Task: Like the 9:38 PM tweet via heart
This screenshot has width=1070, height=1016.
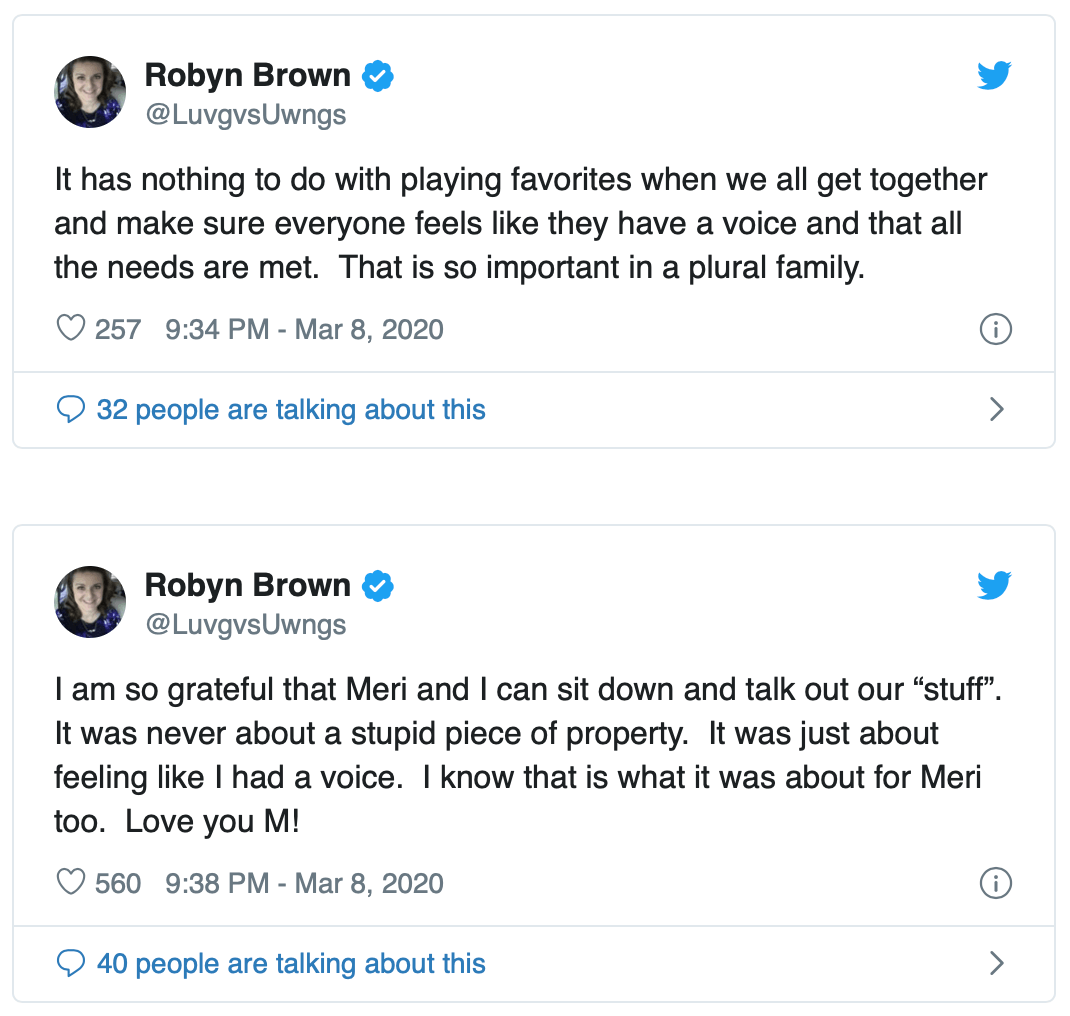Action: click(71, 883)
